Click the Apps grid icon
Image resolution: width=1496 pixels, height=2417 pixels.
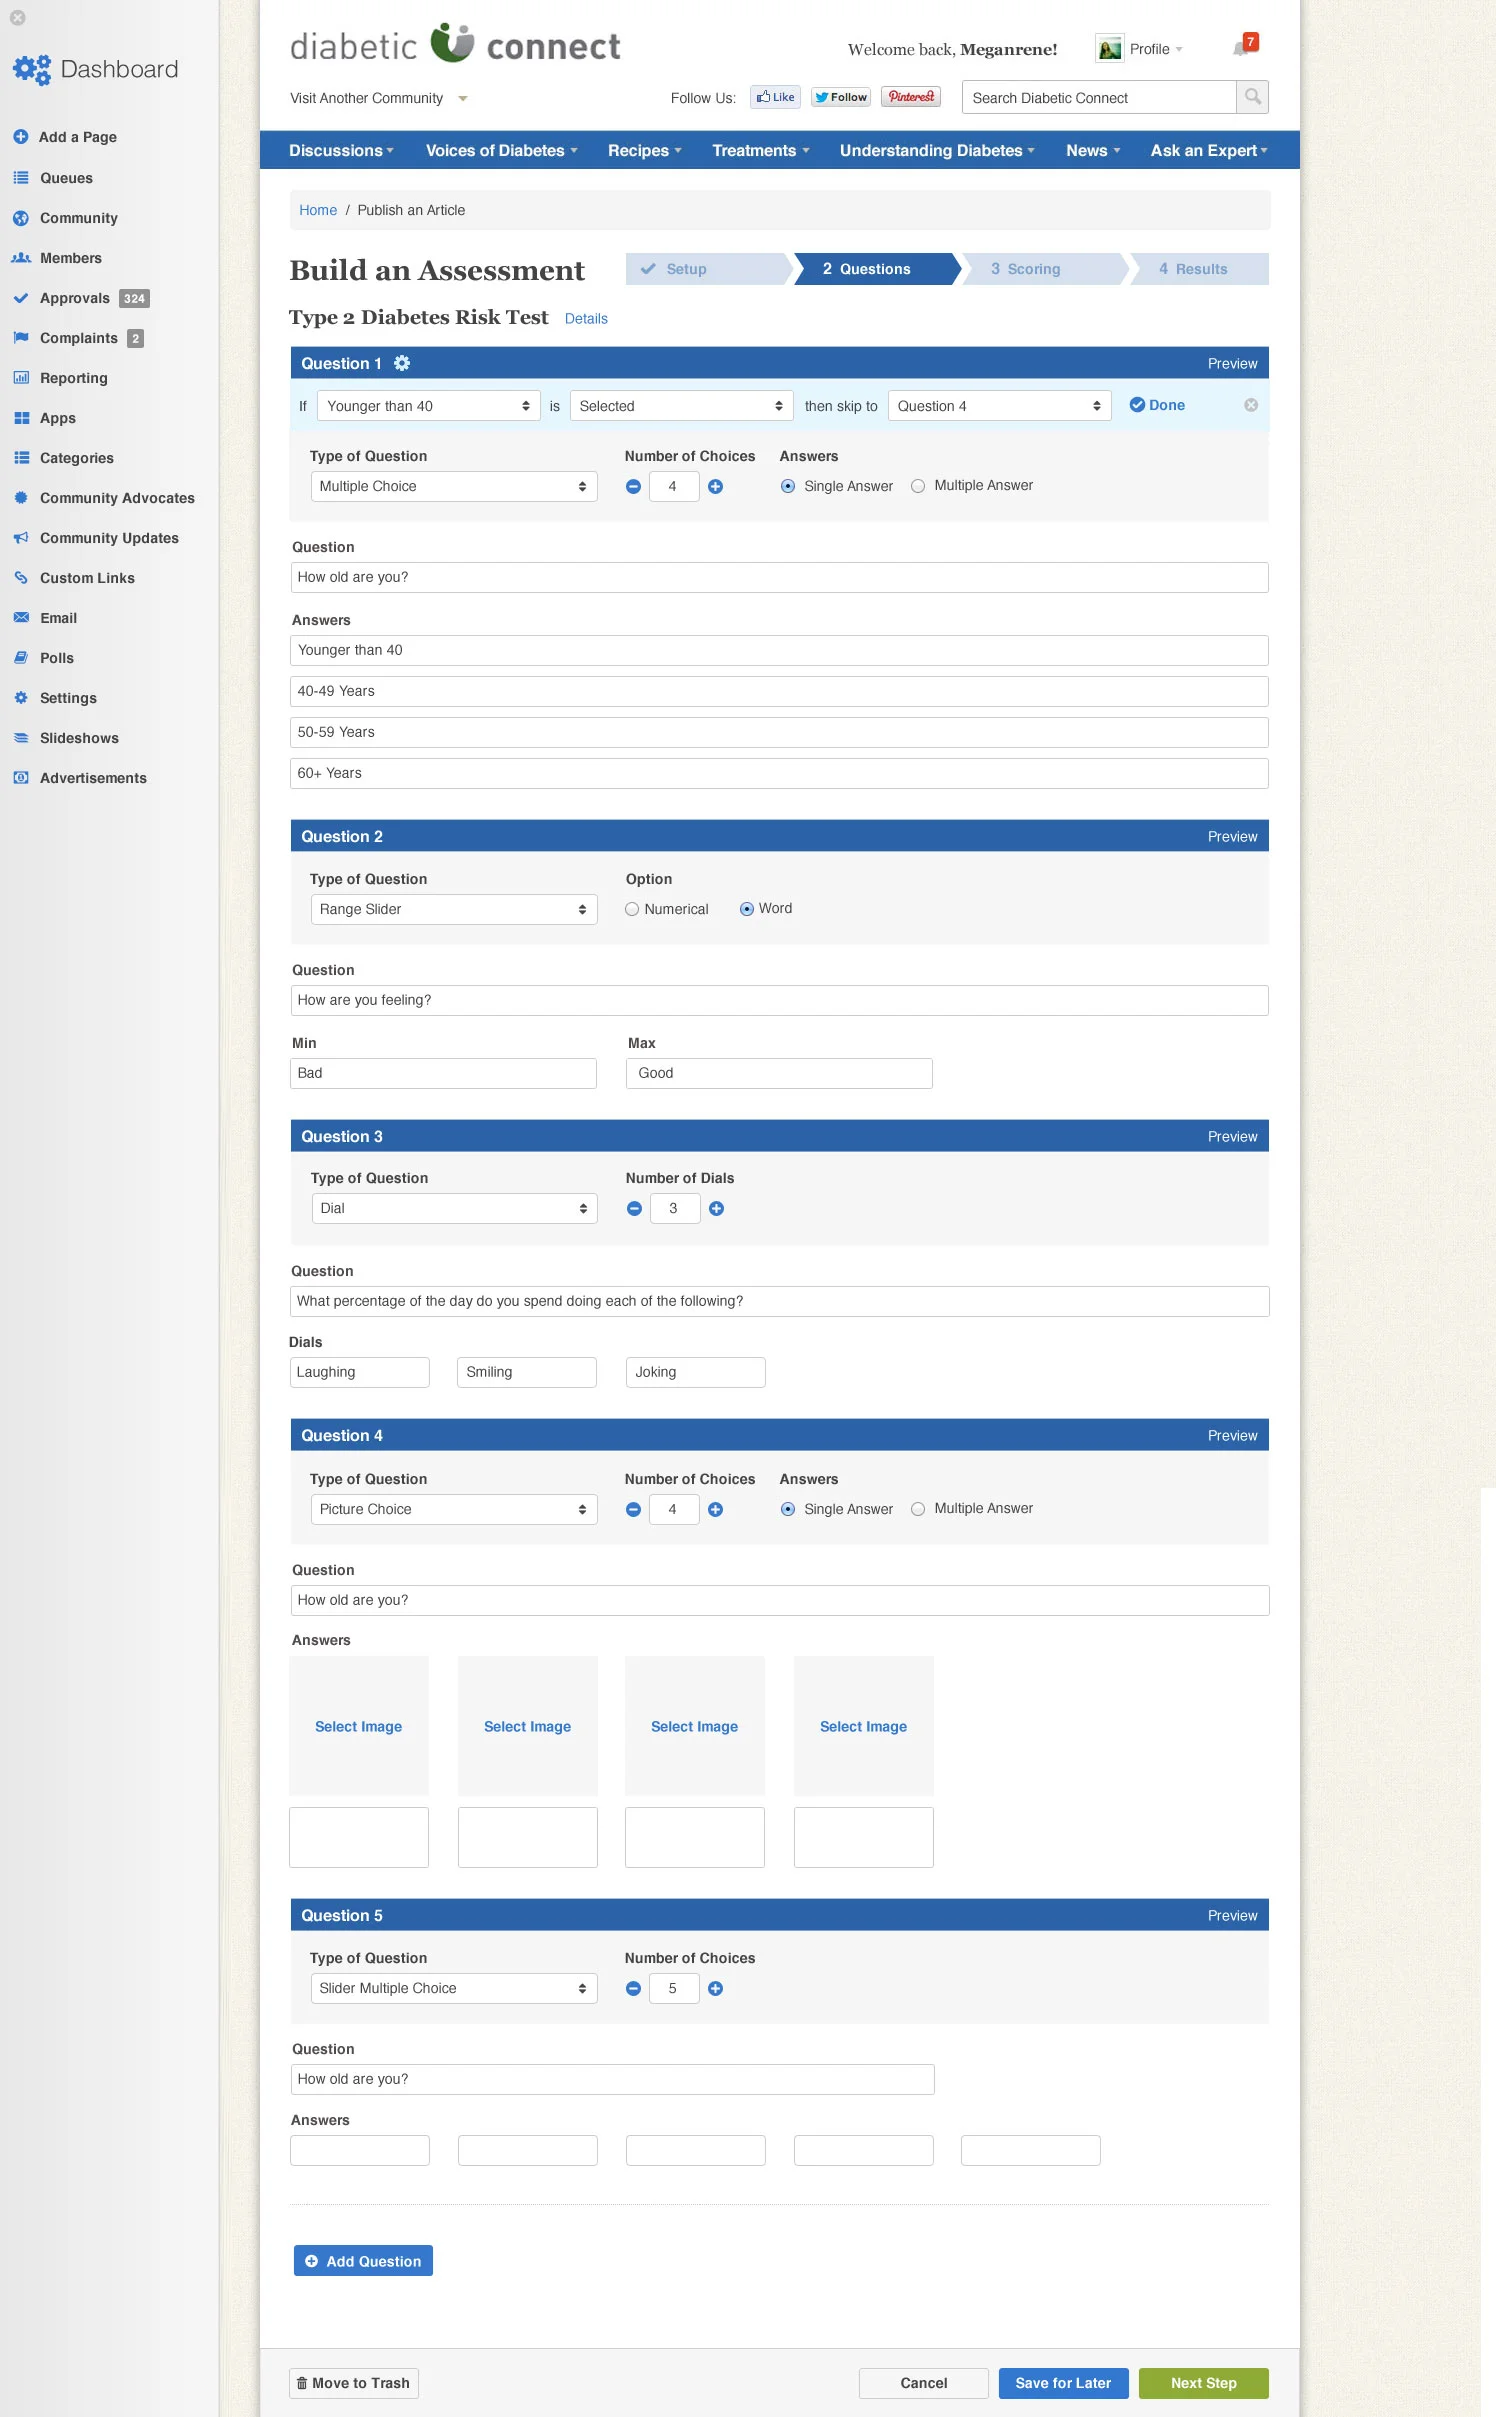pyautogui.click(x=21, y=418)
